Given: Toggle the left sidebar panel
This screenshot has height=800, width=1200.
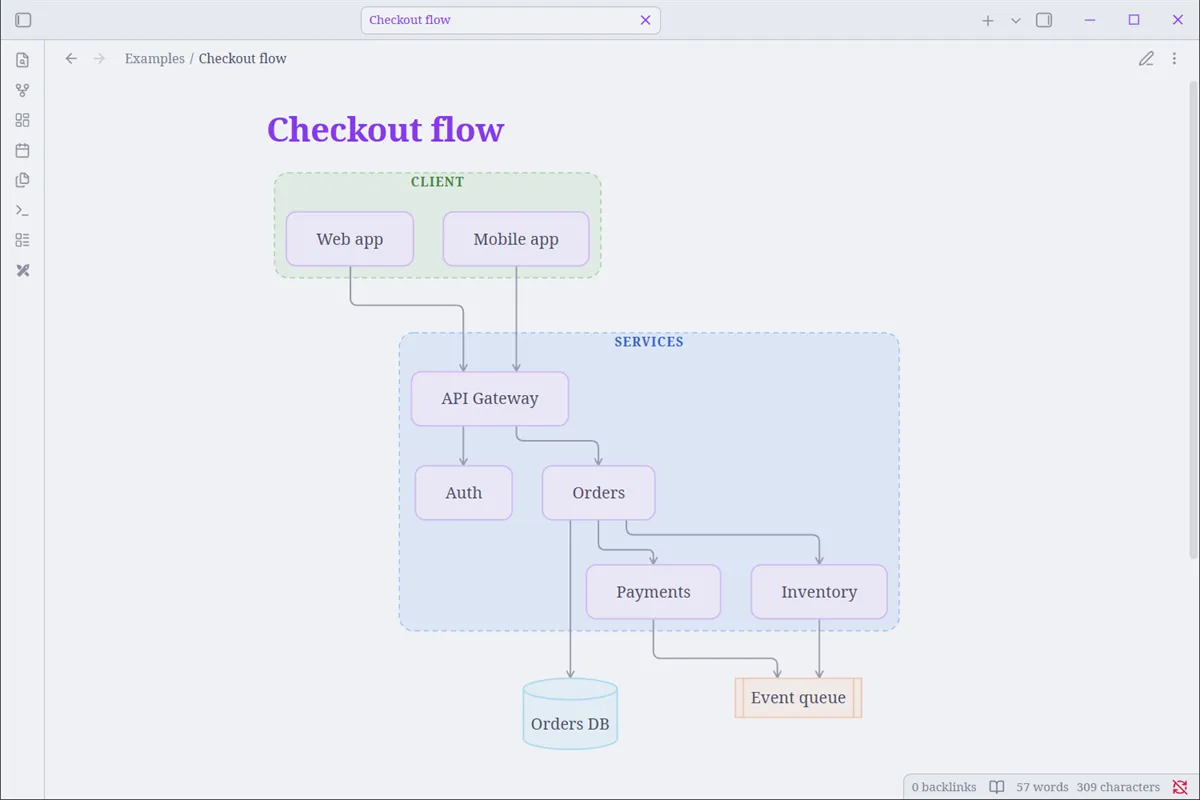Looking at the screenshot, I should pos(23,20).
